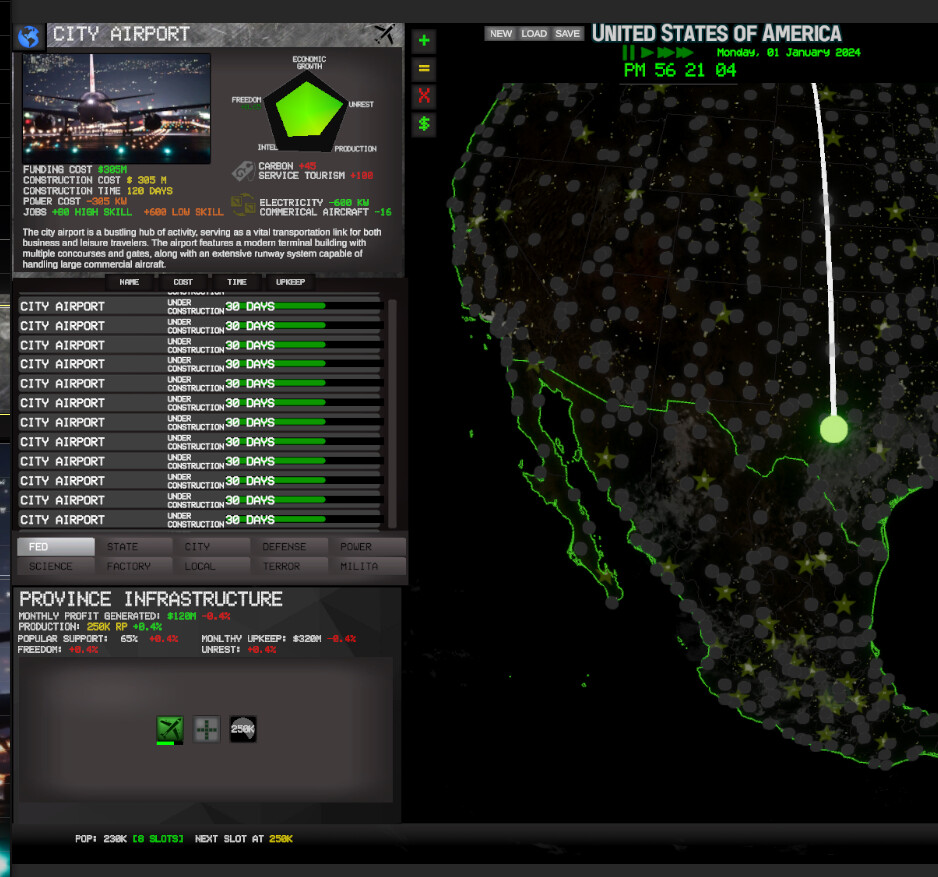Click the crosshair icon next to the airplane icon
This screenshot has width=938, height=877.
click(x=206, y=729)
